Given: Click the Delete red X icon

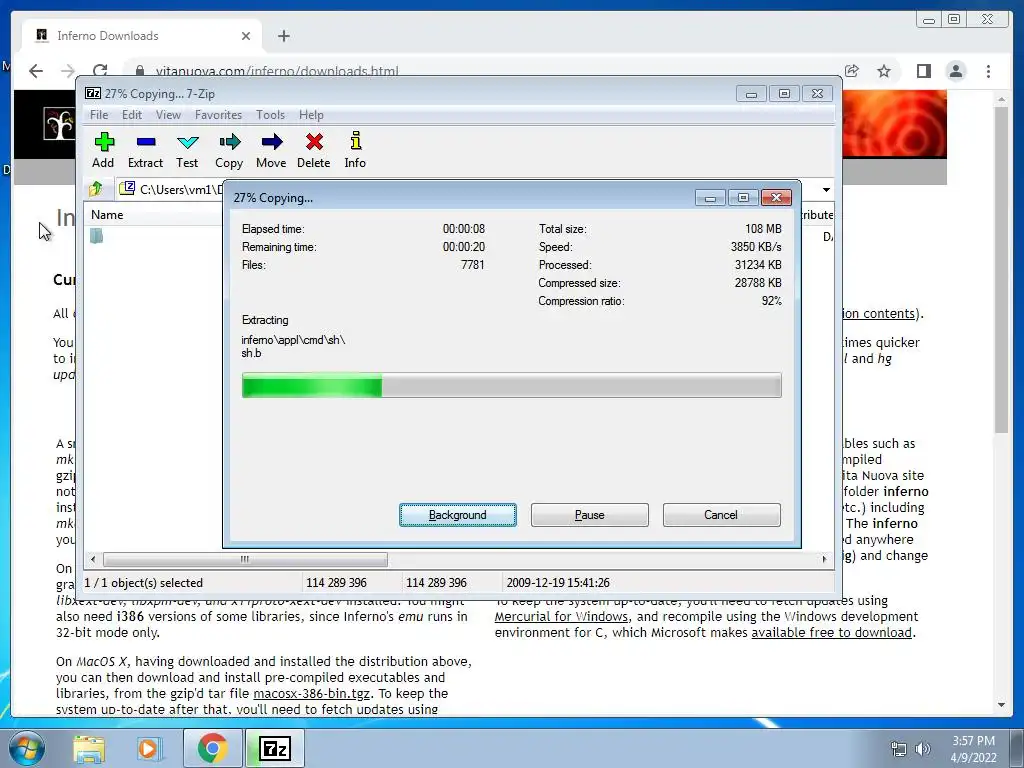Looking at the screenshot, I should 314,142.
